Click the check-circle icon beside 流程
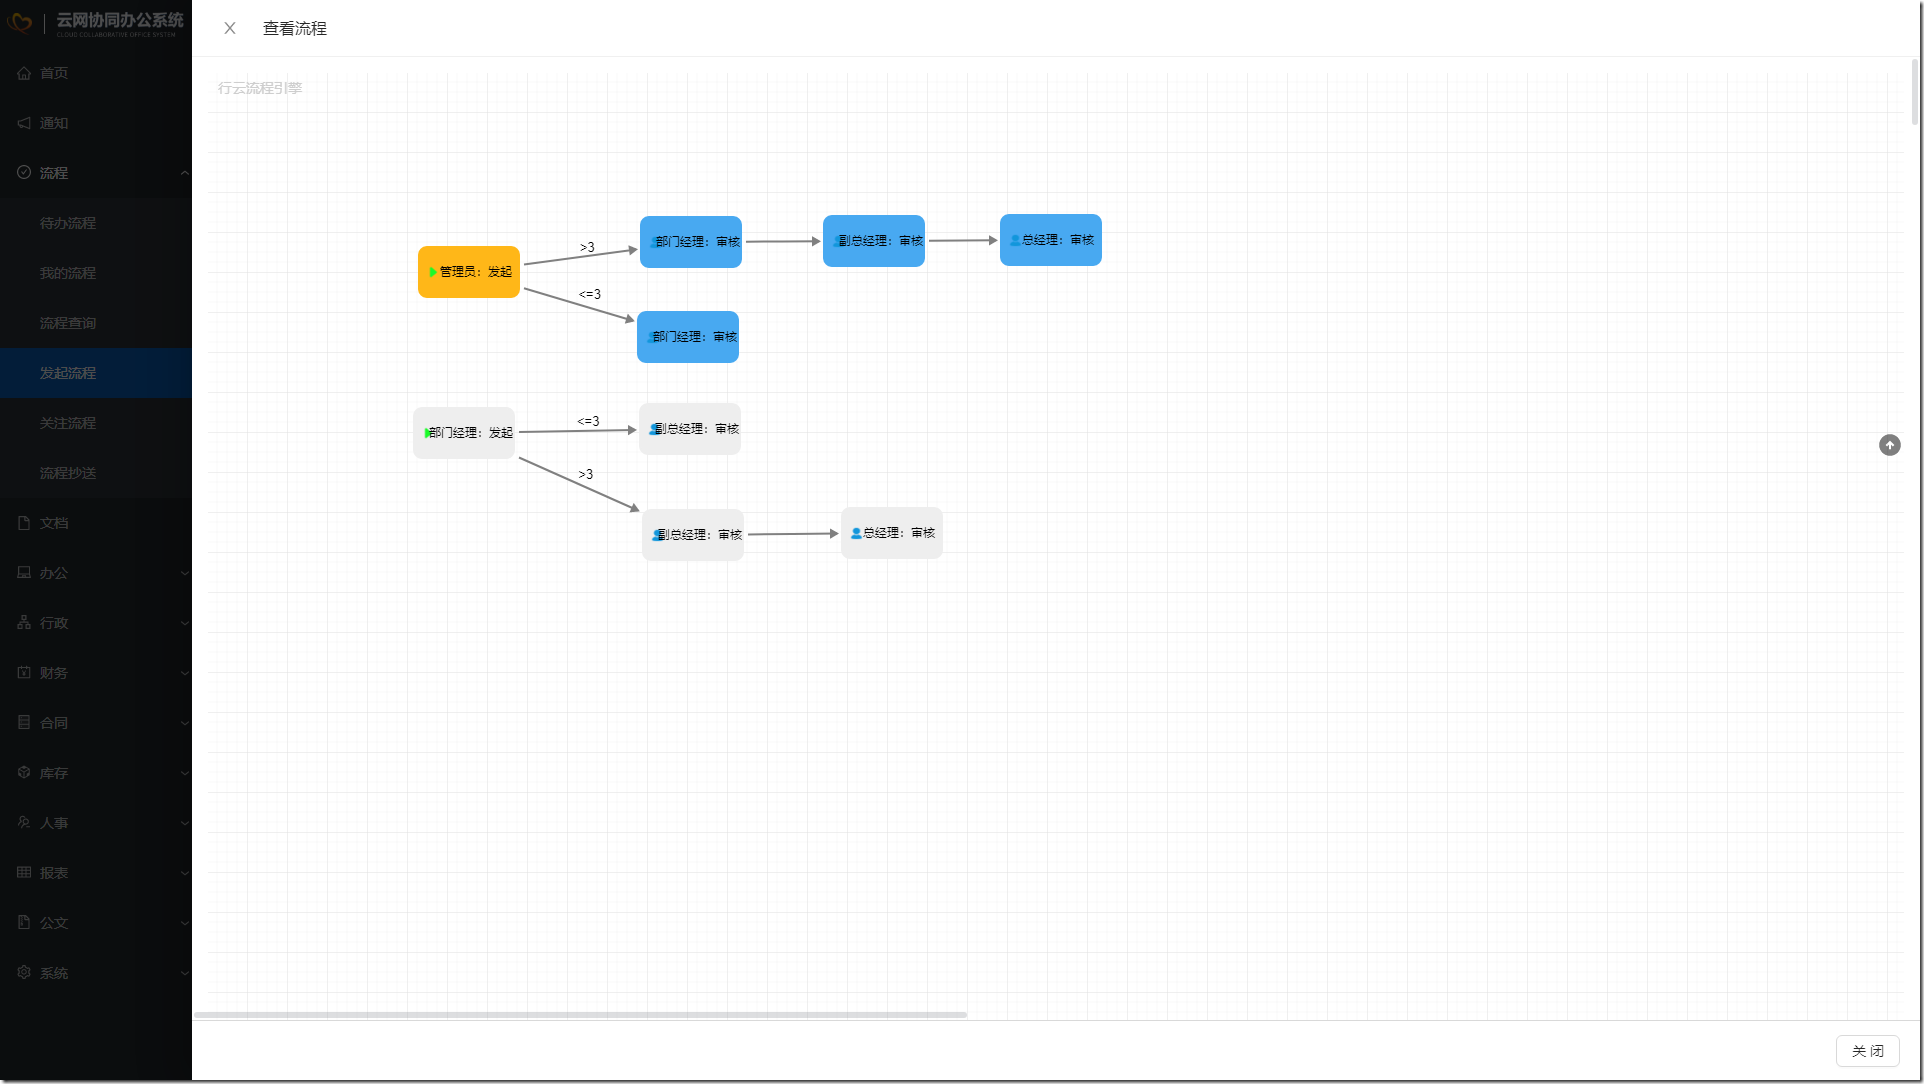 pyautogui.click(x=24, y=173)
